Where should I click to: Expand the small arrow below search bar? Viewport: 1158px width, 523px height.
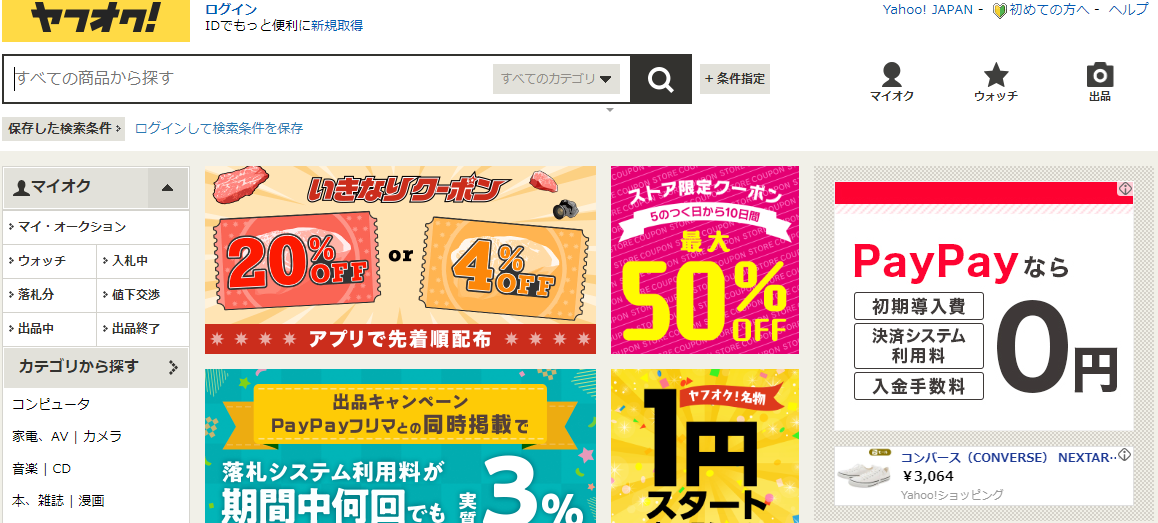tap(610, 110)
